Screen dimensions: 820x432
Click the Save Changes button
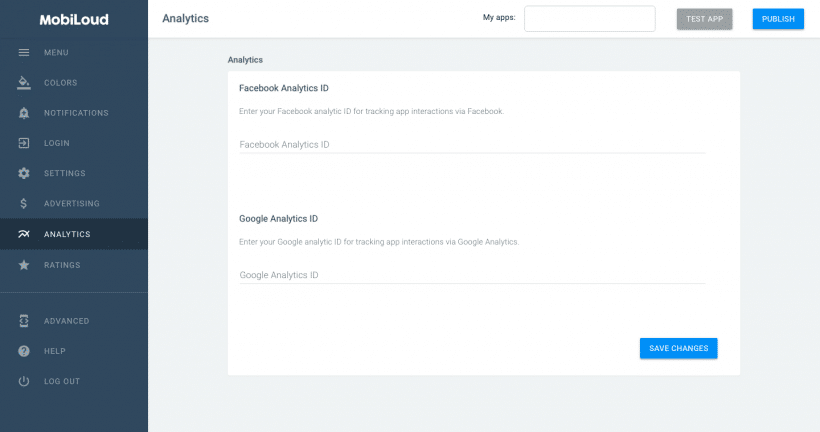point(678,348)
